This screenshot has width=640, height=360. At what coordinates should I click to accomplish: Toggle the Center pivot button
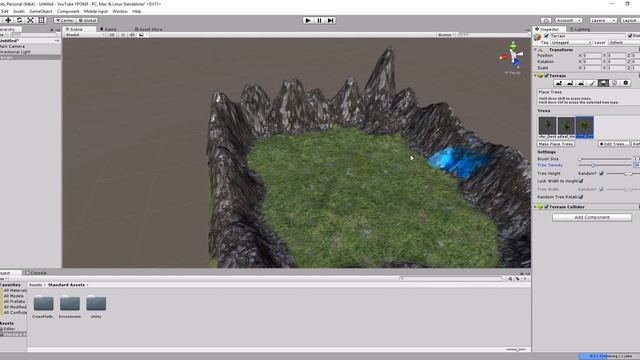[65, 20]
